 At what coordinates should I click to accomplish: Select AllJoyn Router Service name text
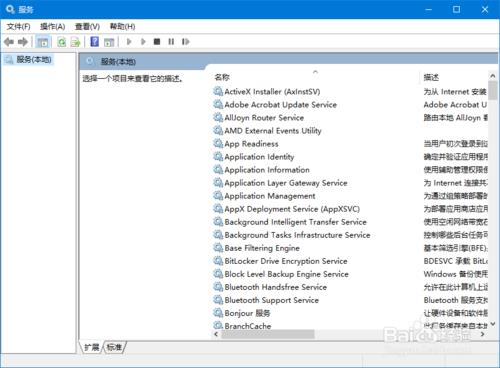(x=264, y=117)
